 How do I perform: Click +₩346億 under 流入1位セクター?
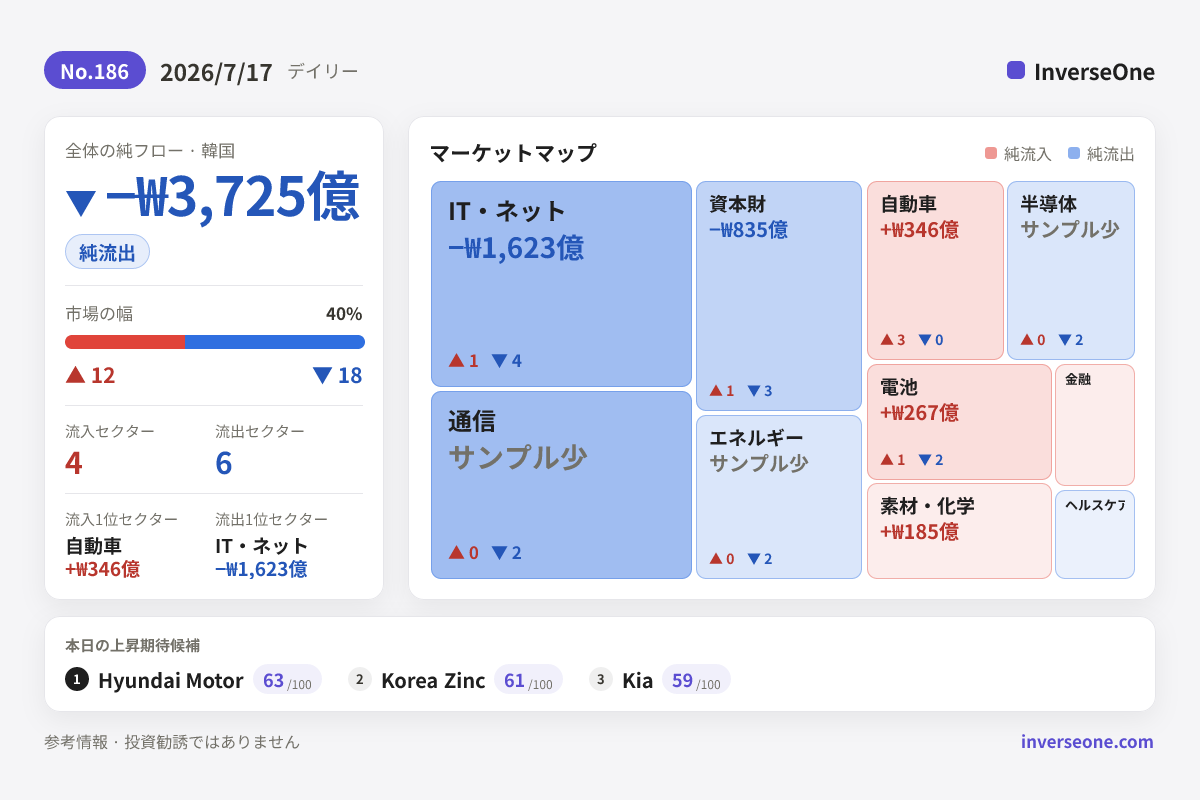coord(103,569)
